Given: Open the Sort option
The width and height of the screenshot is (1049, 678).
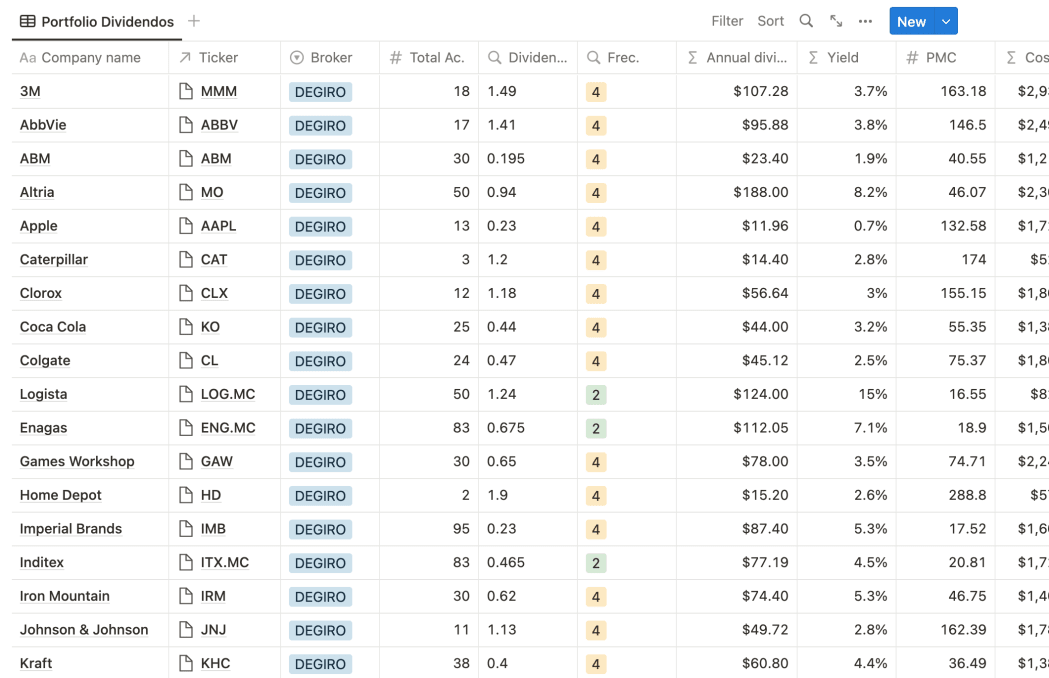Looking at the screenshot, I should pos(771,21).
